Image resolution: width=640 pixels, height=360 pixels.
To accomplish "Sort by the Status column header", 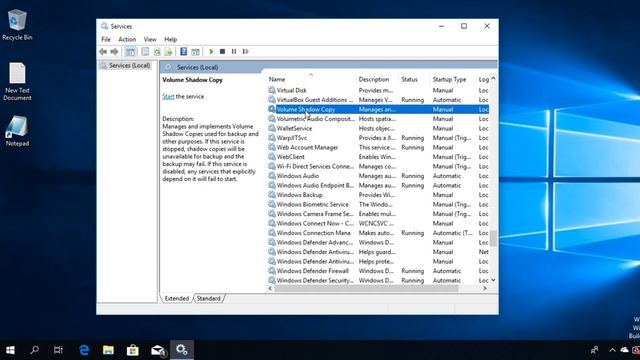I will [414, 79].
